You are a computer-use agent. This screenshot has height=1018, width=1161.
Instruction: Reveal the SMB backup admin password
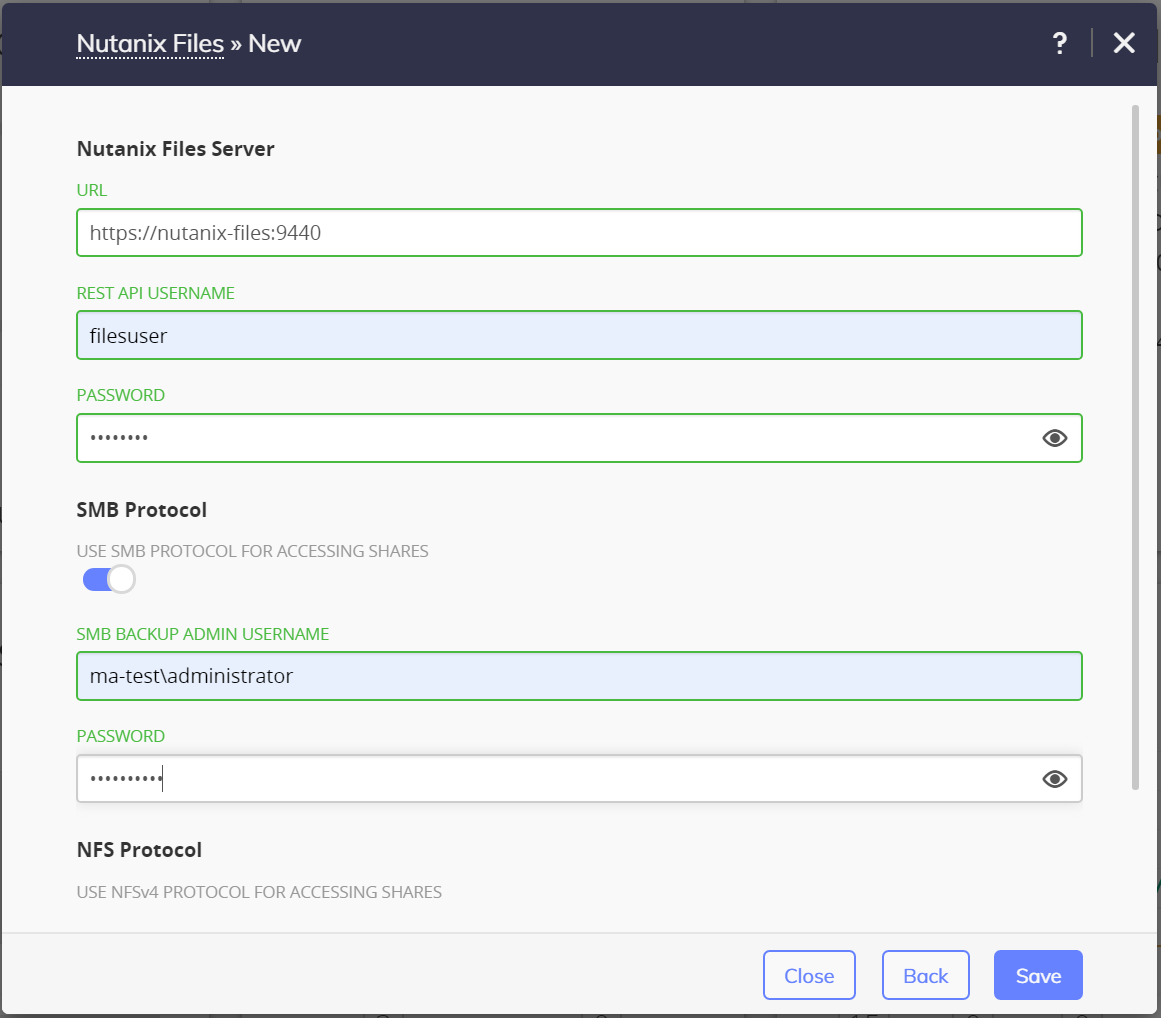(1054, 779)
